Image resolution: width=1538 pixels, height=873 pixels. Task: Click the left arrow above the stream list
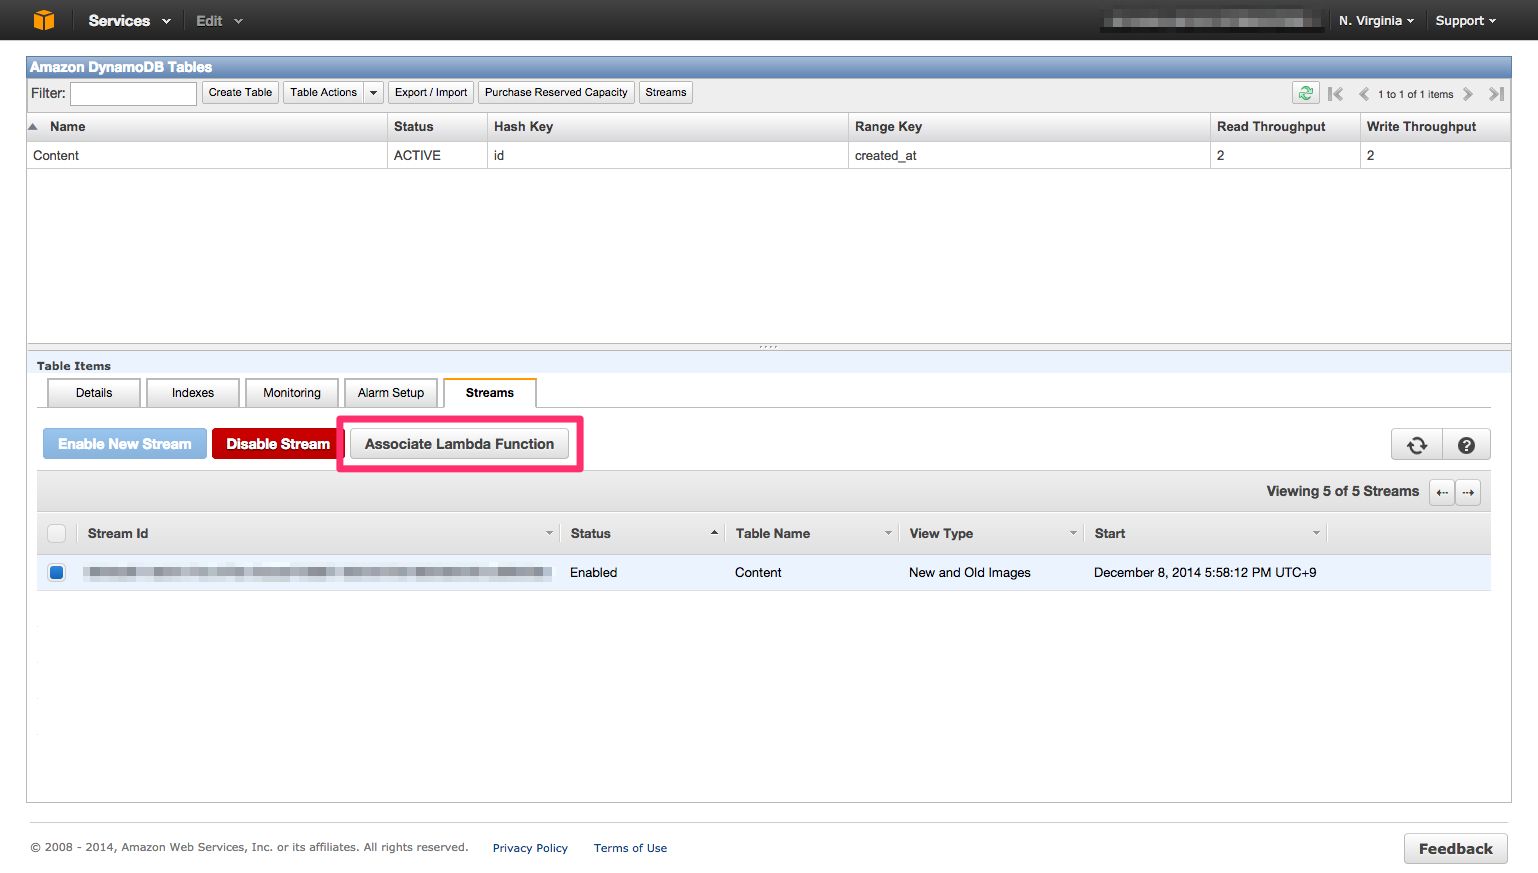(x=1441, y=492)
